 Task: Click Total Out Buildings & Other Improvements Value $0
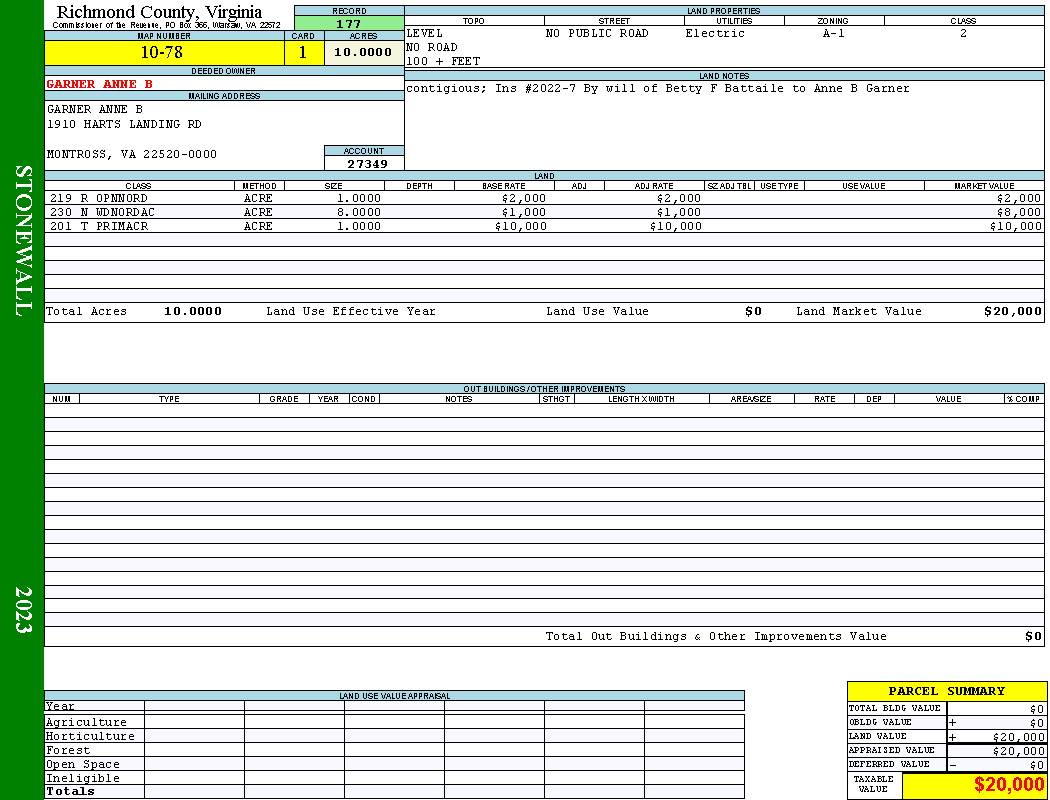click(1033, 636)
